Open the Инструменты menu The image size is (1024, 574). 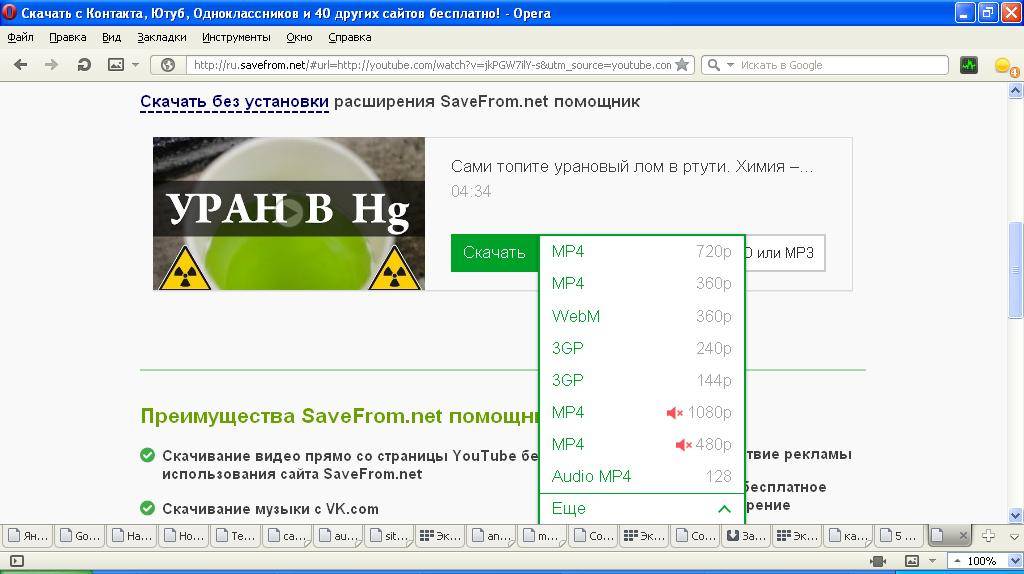236,37
